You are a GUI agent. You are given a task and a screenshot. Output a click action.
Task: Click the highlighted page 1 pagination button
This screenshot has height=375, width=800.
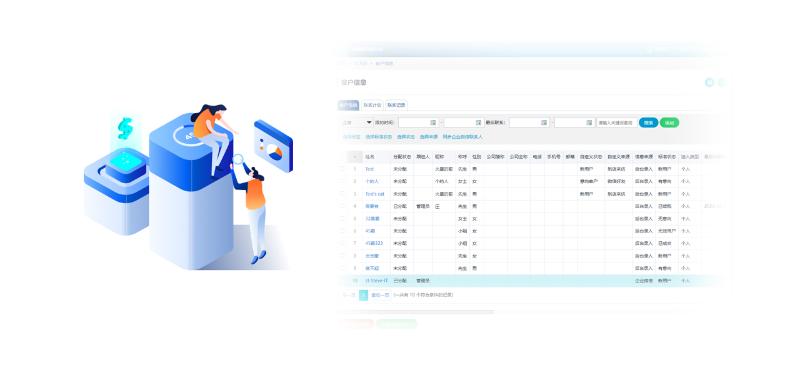(x=363, y=295)
